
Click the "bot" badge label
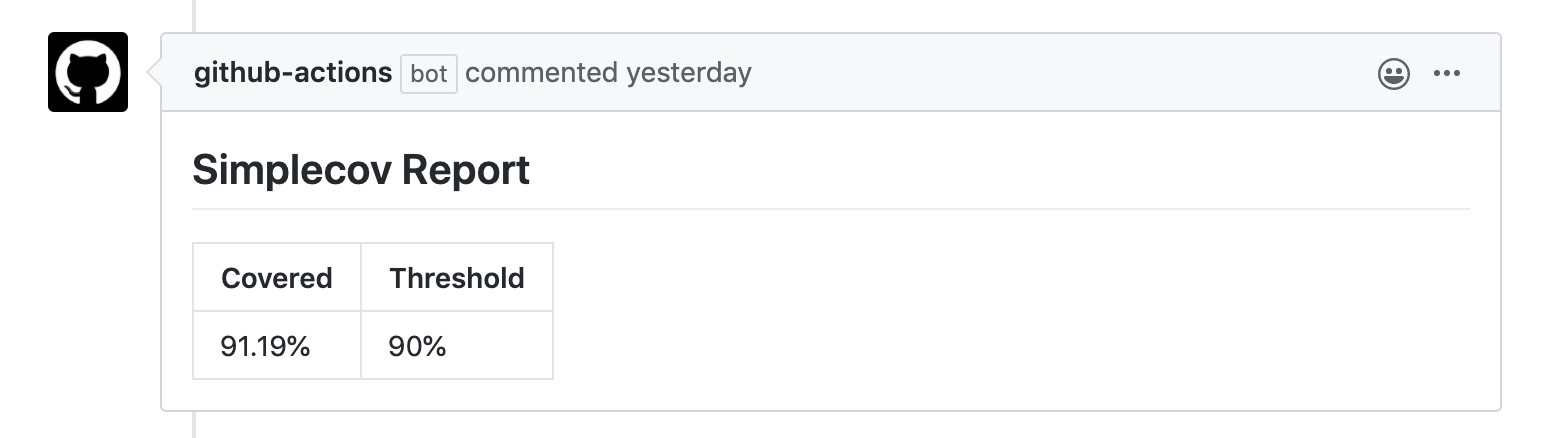(x=429, y=74)
